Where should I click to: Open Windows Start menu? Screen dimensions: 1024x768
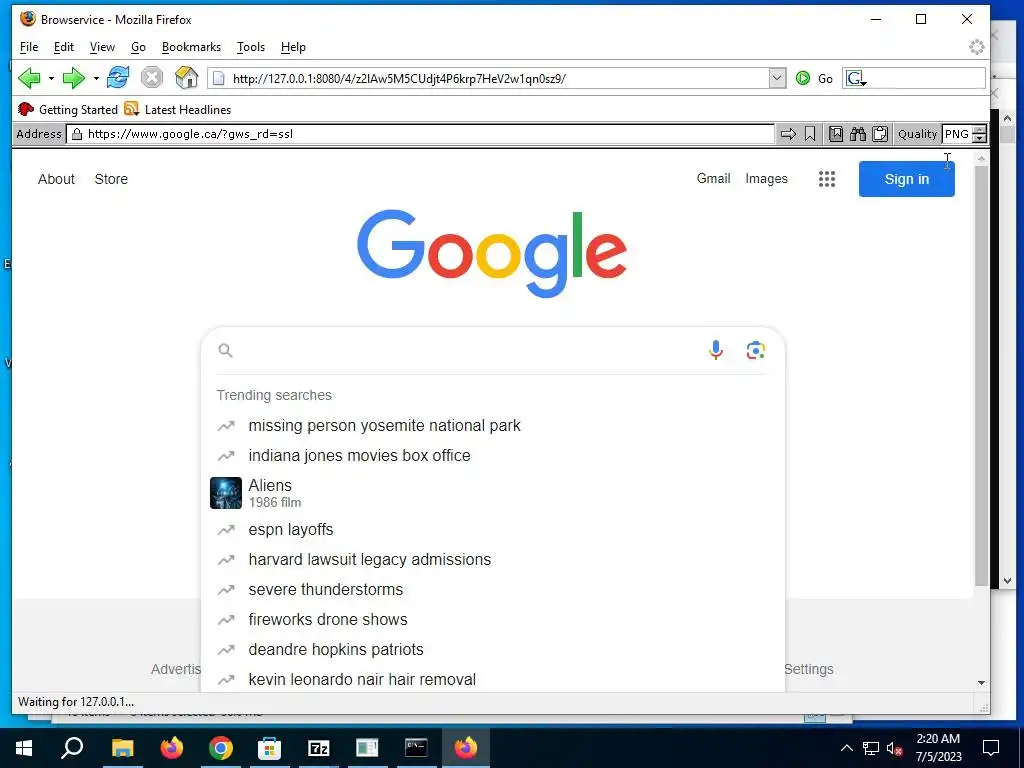[x=24, y=748]
